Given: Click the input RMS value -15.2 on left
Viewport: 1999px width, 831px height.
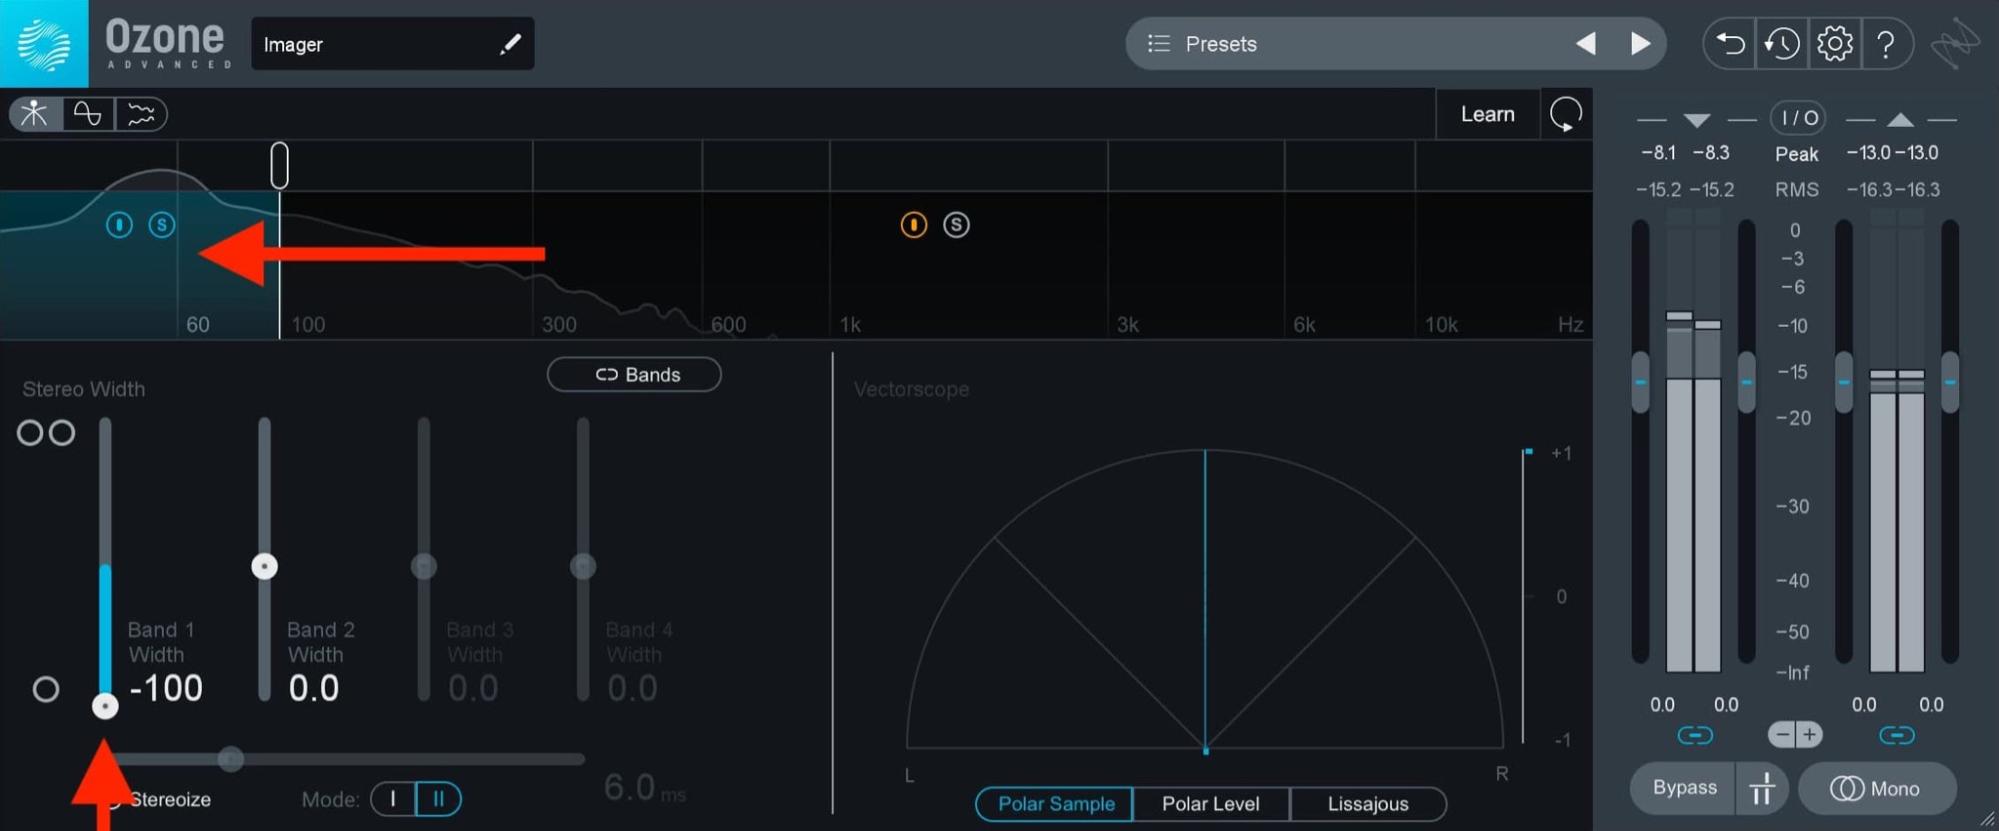Looking at the screenshot, I should 1658,189.
